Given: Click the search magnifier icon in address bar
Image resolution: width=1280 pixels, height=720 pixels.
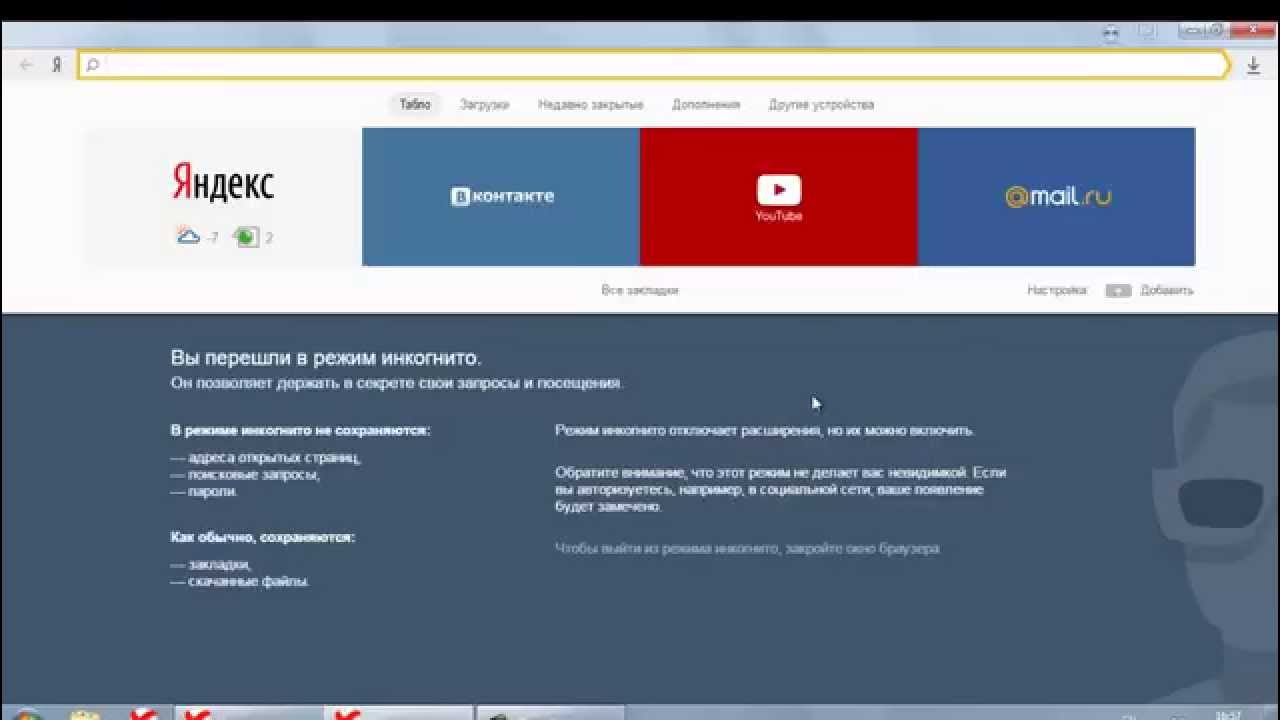Looking at the screenshot, I should (x=92, y=65).
